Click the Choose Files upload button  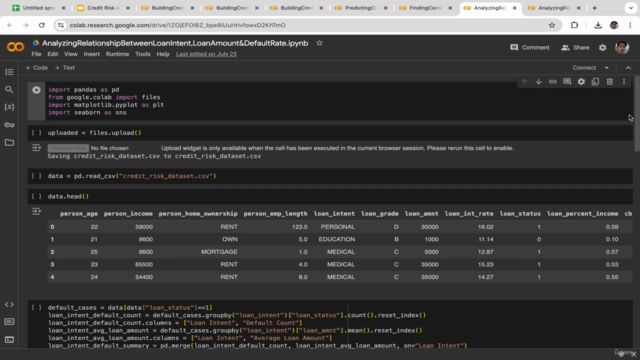tap(68, 148)
